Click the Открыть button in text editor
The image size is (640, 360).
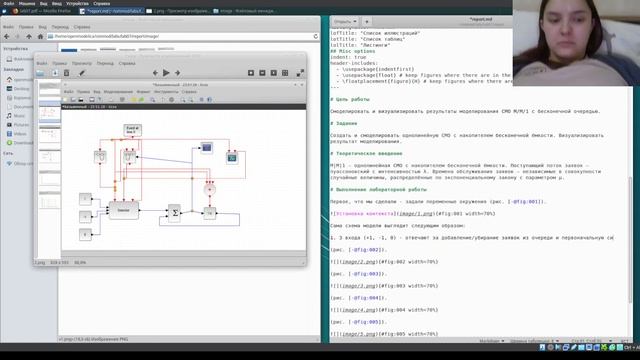pyautogui.click(x=342, y=21)
